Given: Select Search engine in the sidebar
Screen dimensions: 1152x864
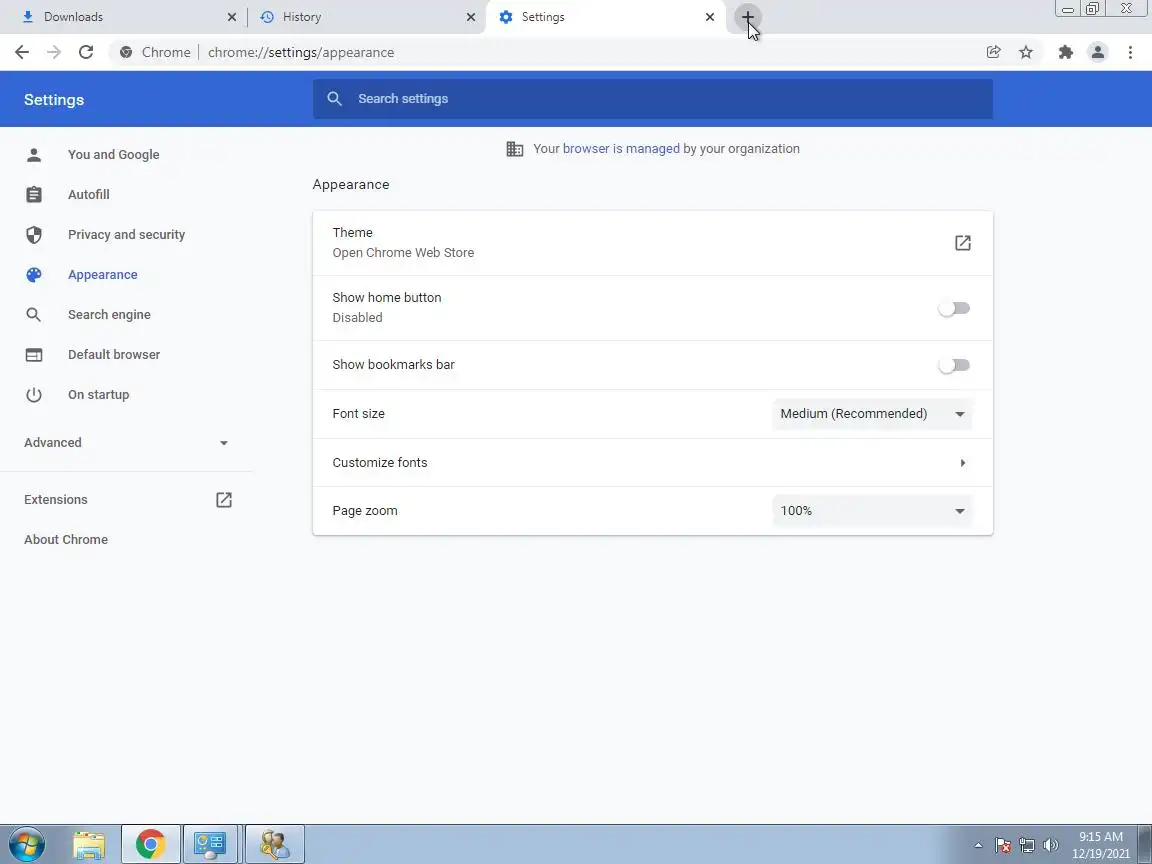Looking at the screenshot, I should (x=109, y=314).
